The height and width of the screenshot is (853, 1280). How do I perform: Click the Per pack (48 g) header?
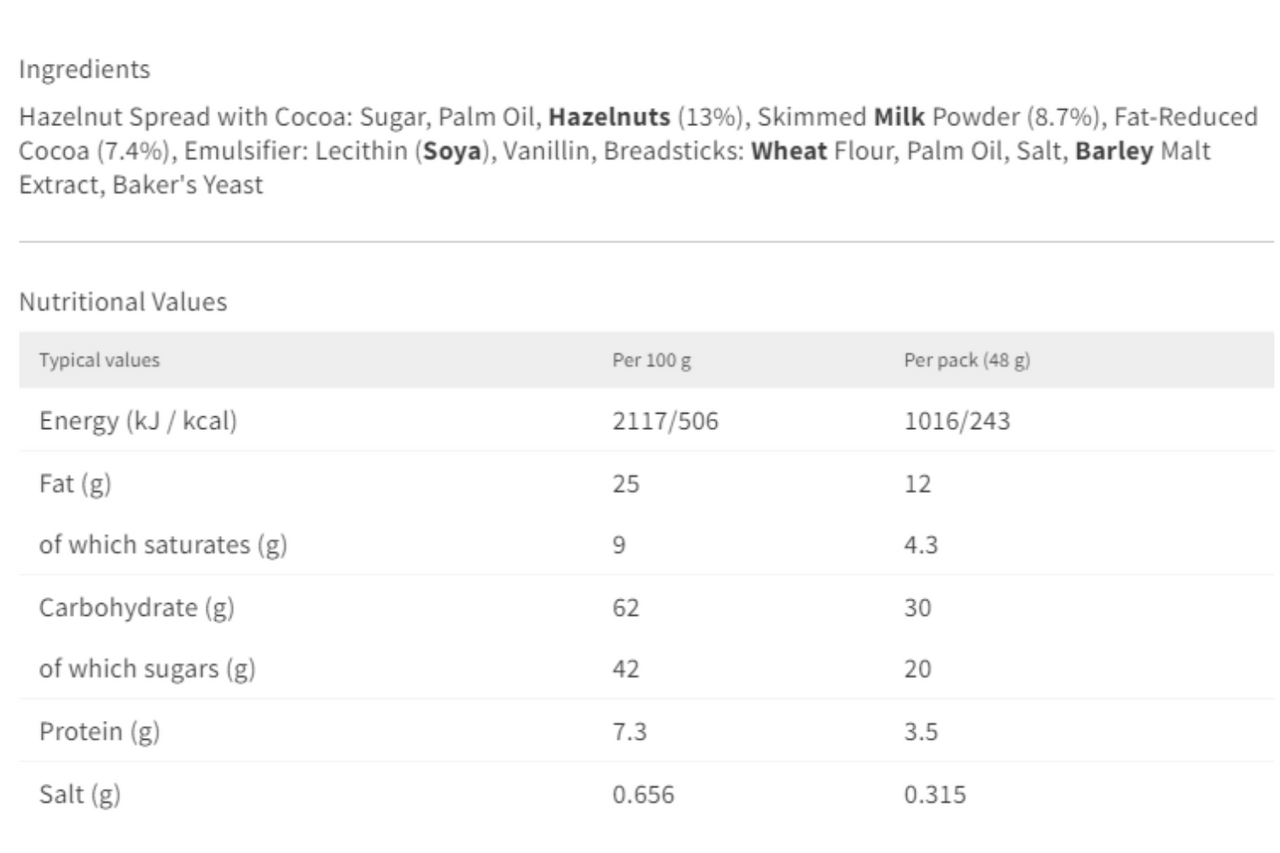pos(967,361)
